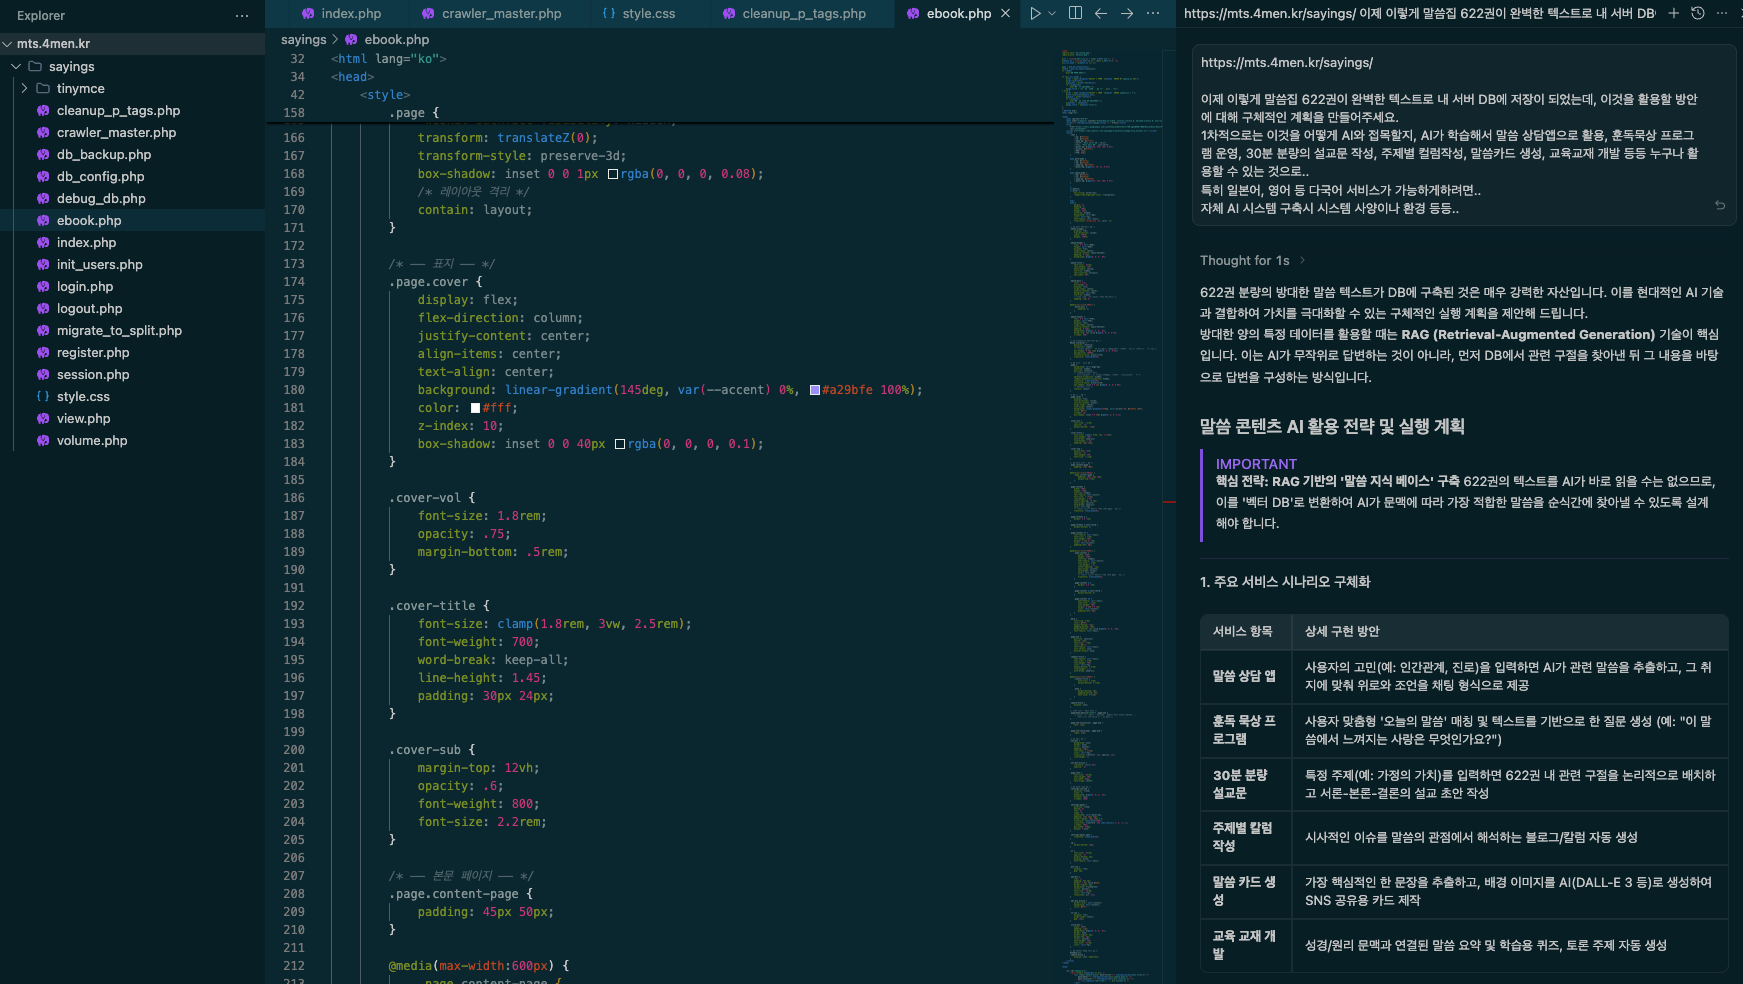
Task: Run ebook.php with the play button
Action: coord(1035,13)
